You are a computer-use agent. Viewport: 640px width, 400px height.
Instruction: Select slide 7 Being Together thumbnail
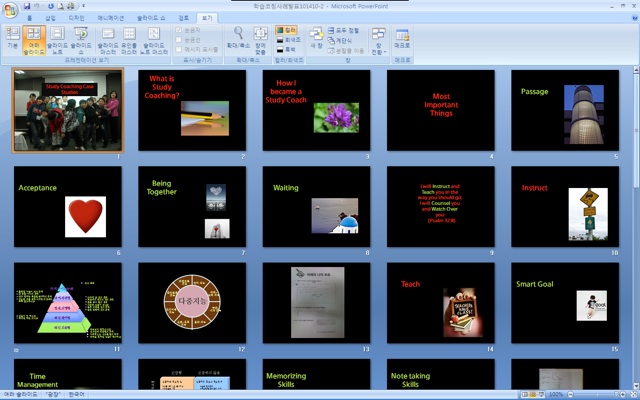[x=192, y=207]
